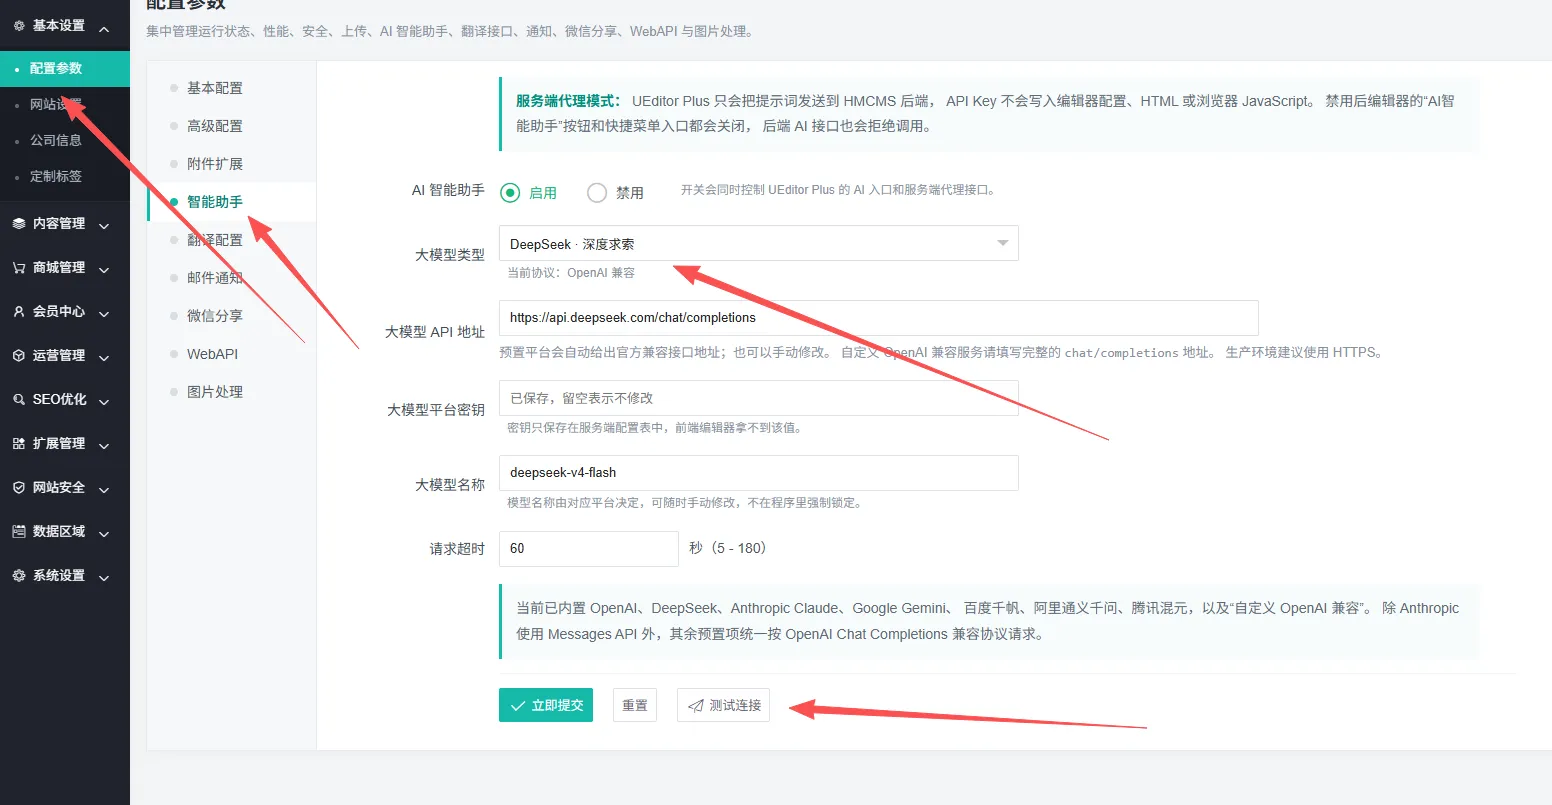
Task: Expand the 网站安全 sidebar menu chevron
Action: click(x=104, y=489)
